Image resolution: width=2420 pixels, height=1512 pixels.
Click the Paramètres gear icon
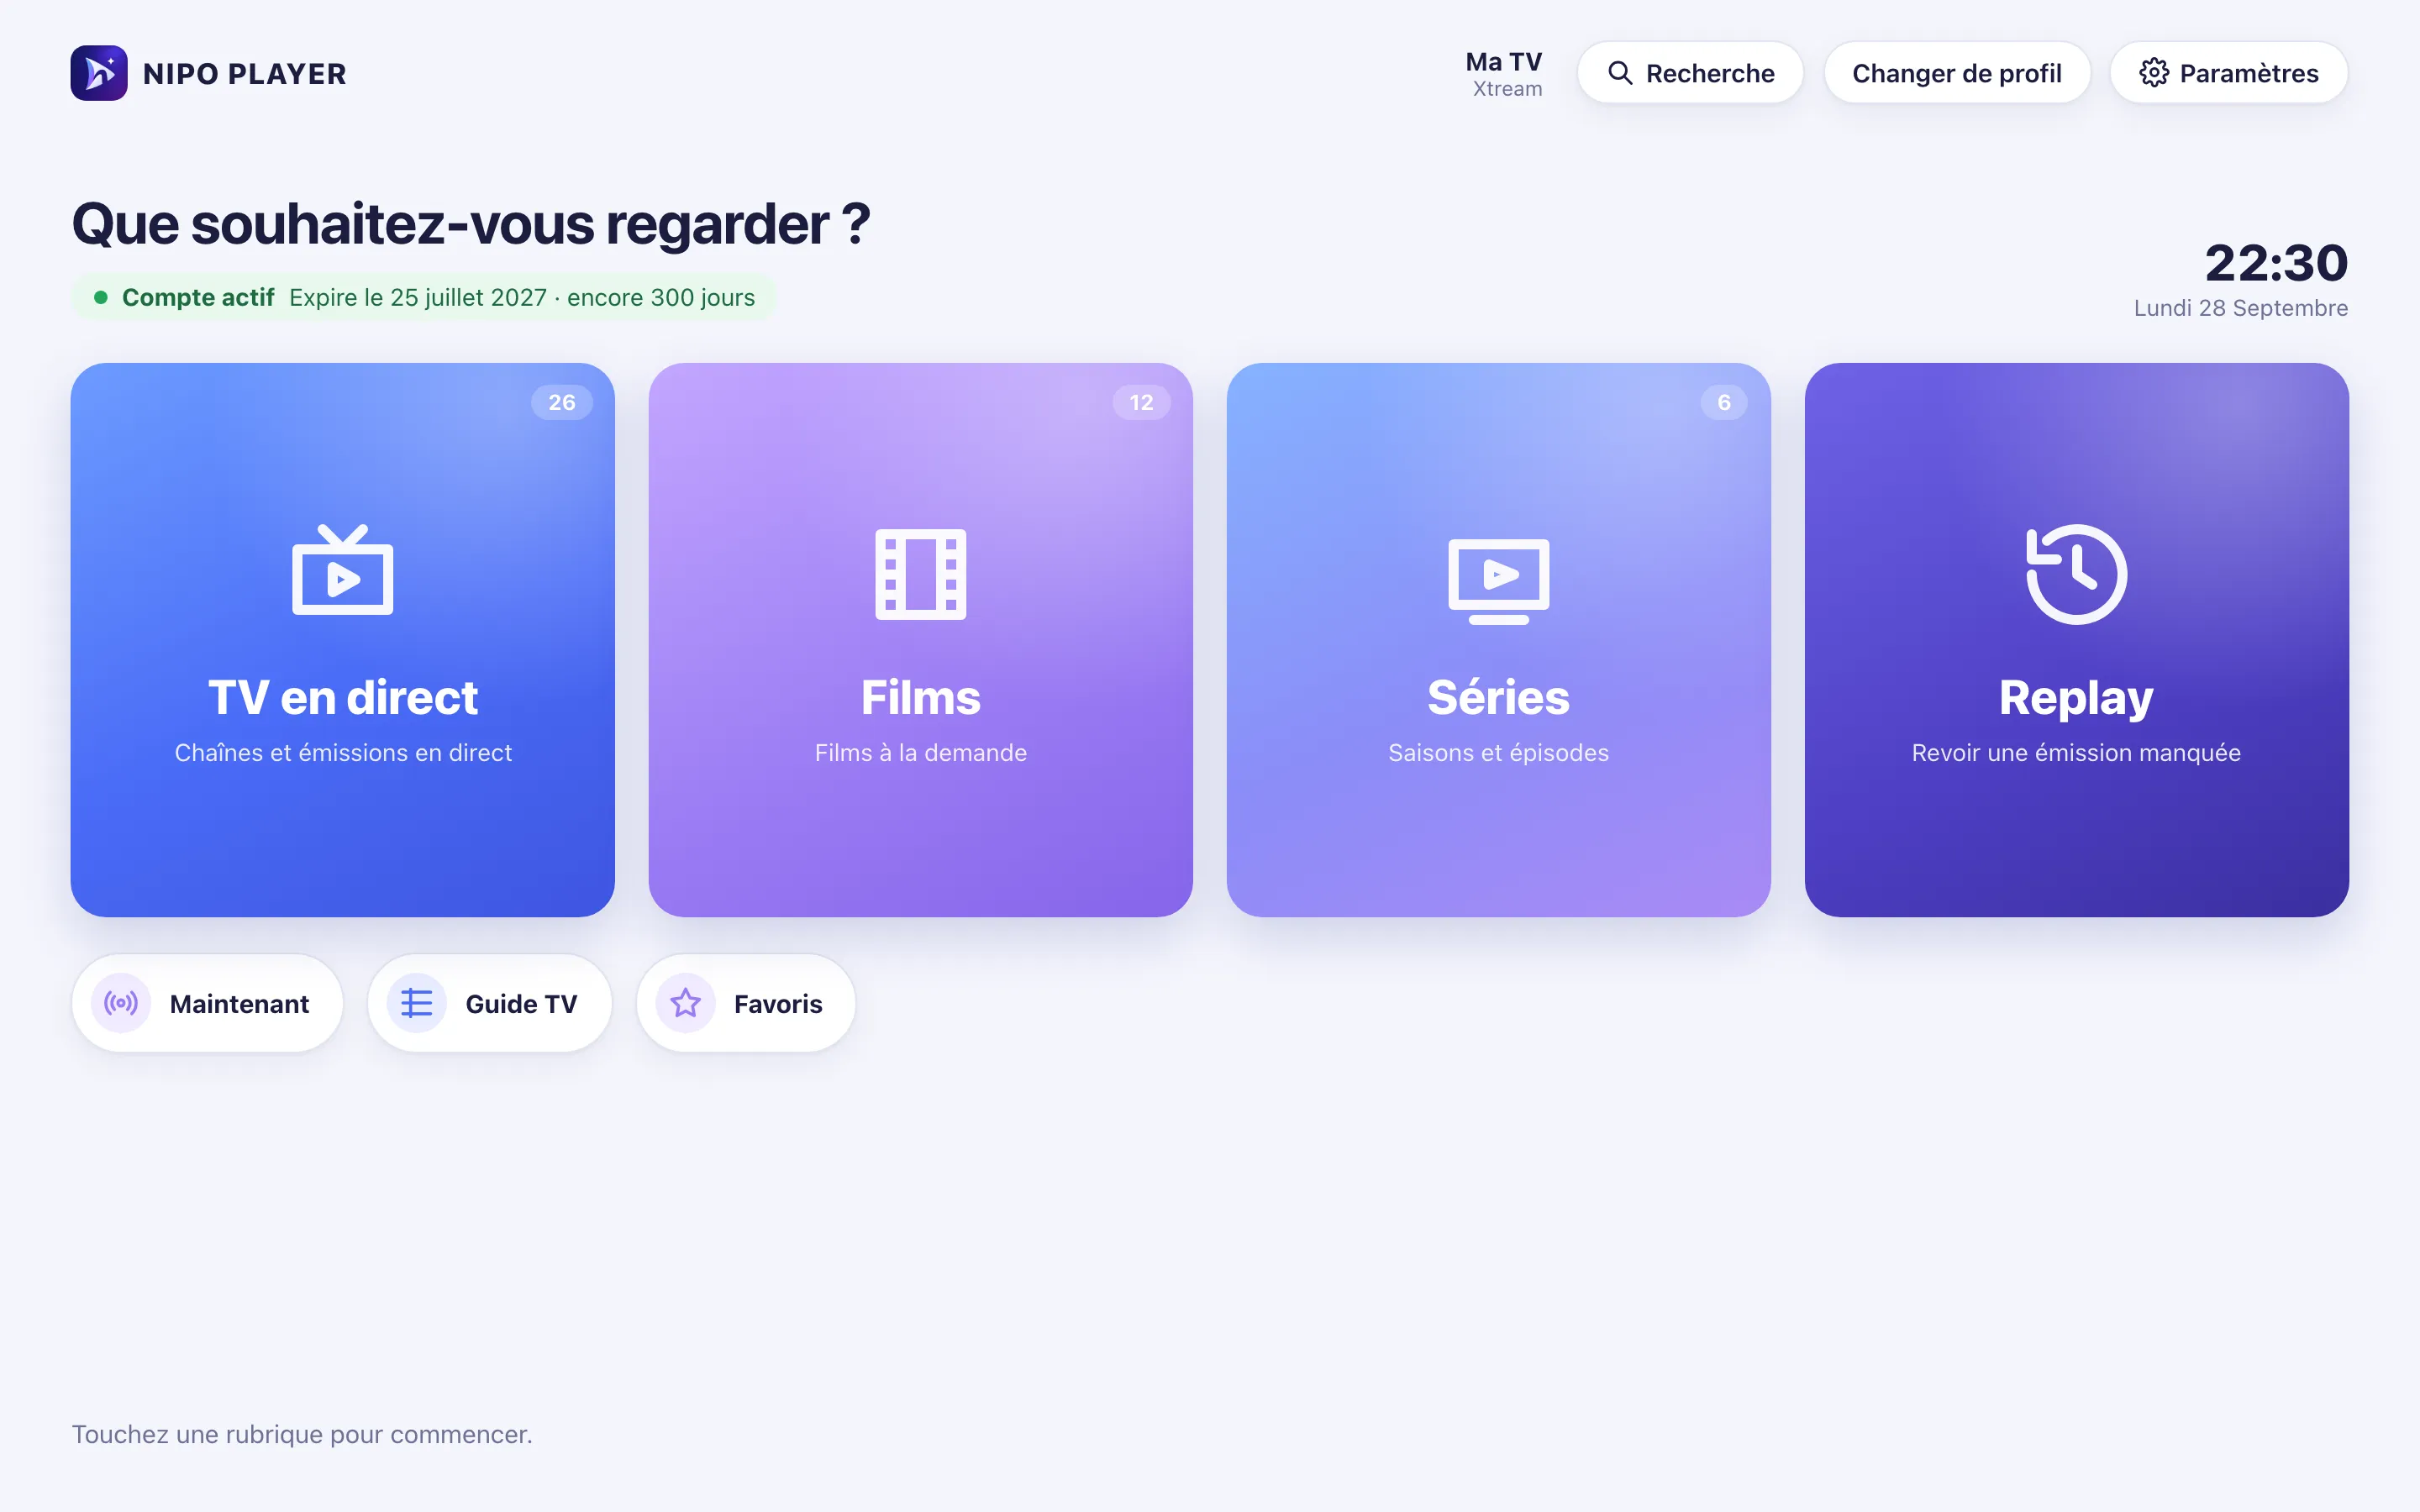(2154, 73)
